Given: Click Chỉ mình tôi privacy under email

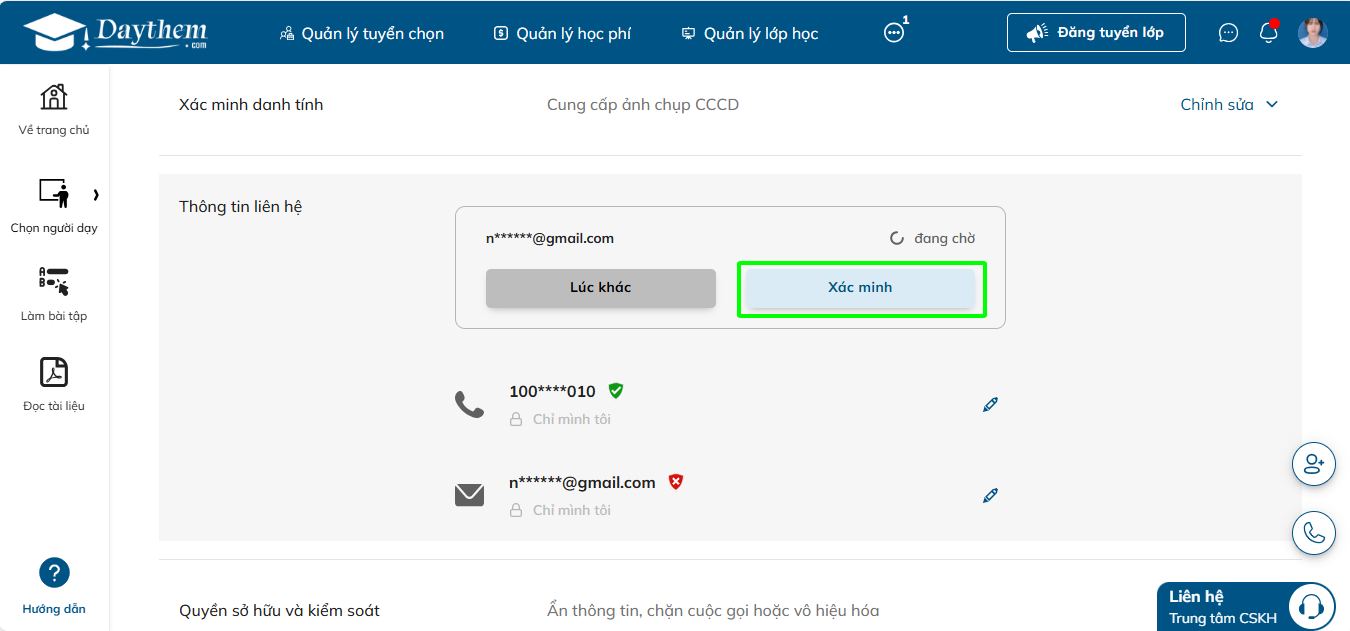Looking at the screenshot, I should click(x=561, y=510).
